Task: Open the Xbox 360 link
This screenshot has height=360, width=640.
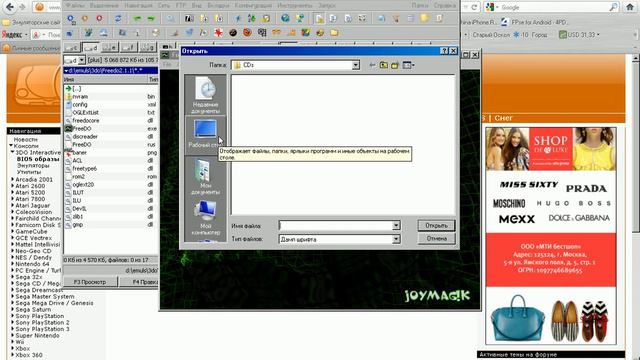Action: [x=29, y=355]
